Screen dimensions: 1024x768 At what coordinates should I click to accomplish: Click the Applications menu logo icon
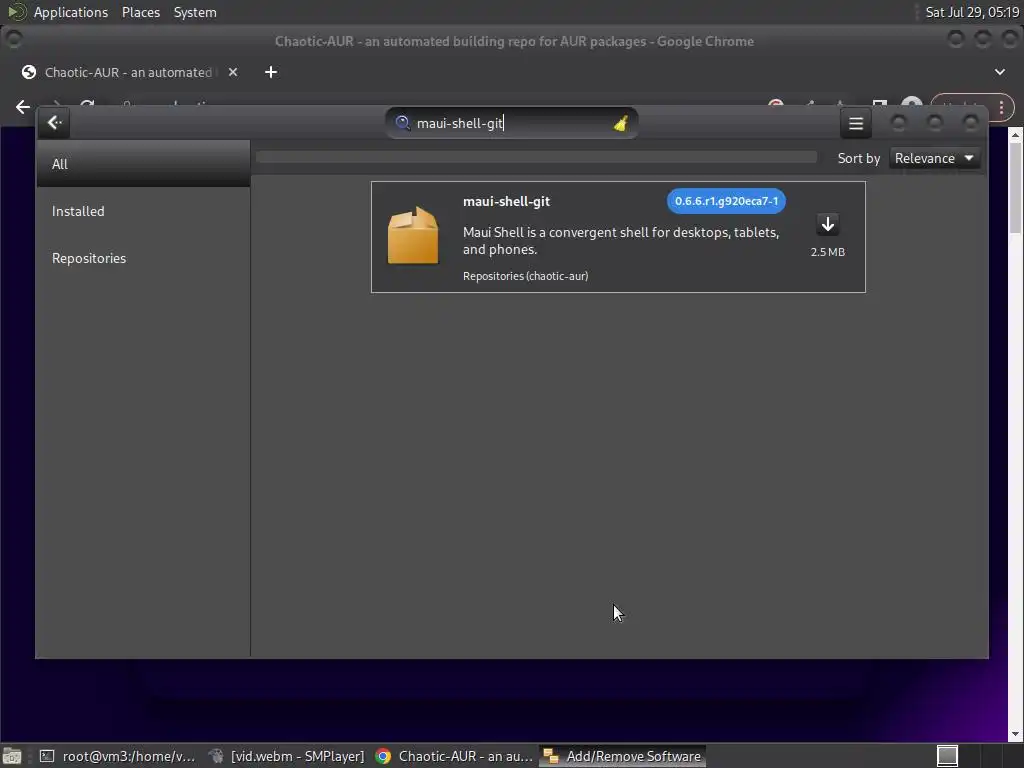click(x=17, y=12)
